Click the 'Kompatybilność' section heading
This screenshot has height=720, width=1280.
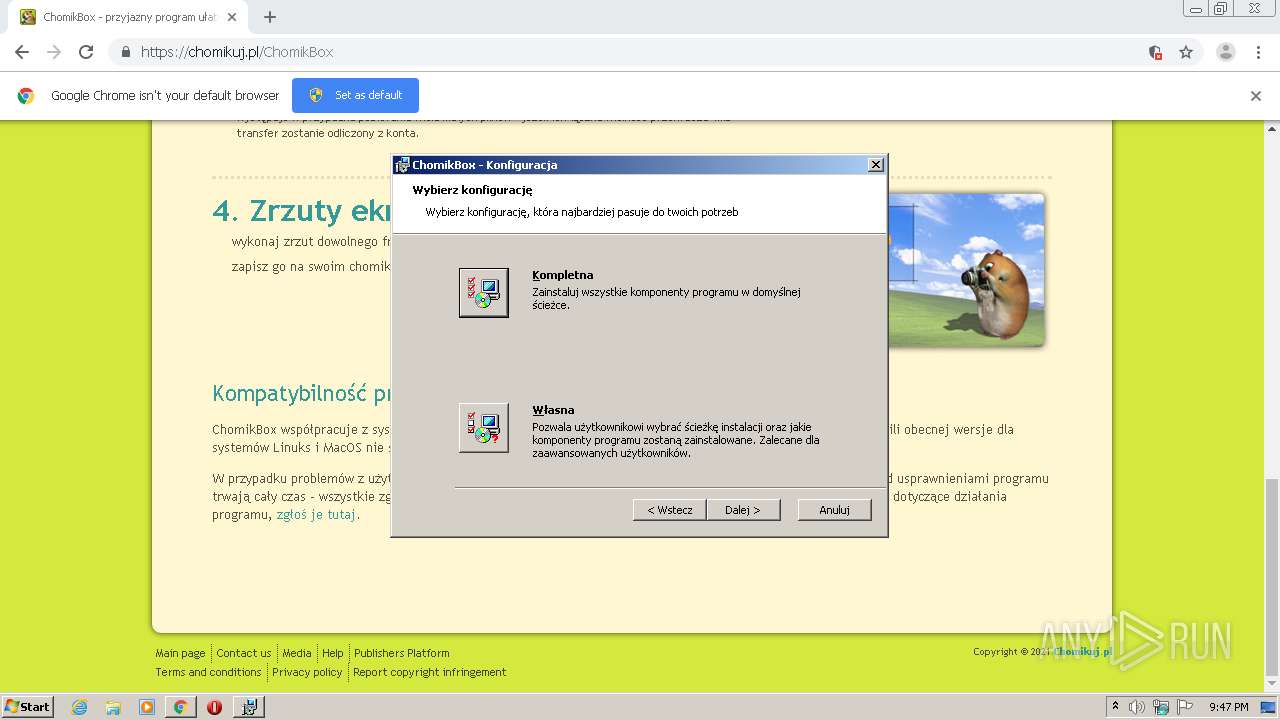pyautogui.click(x=301, y=394)
